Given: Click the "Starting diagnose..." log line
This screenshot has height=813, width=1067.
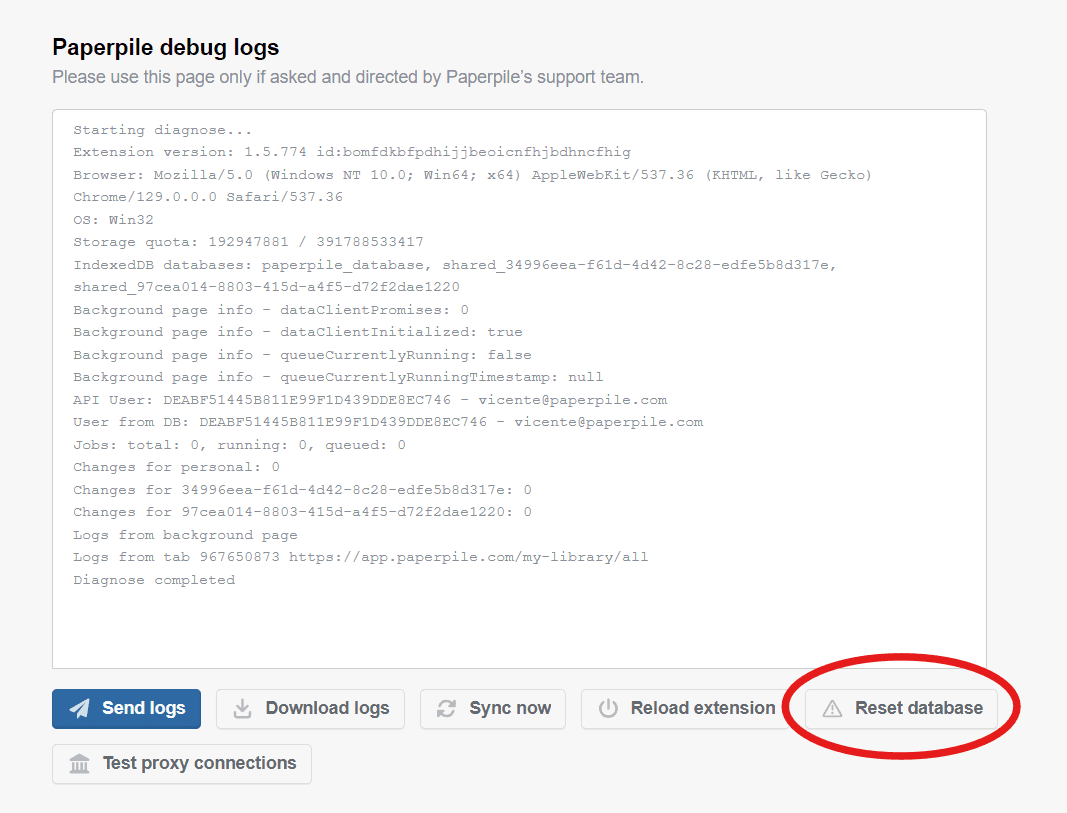Looking at the screenshot, I should (x=162, y=130).
